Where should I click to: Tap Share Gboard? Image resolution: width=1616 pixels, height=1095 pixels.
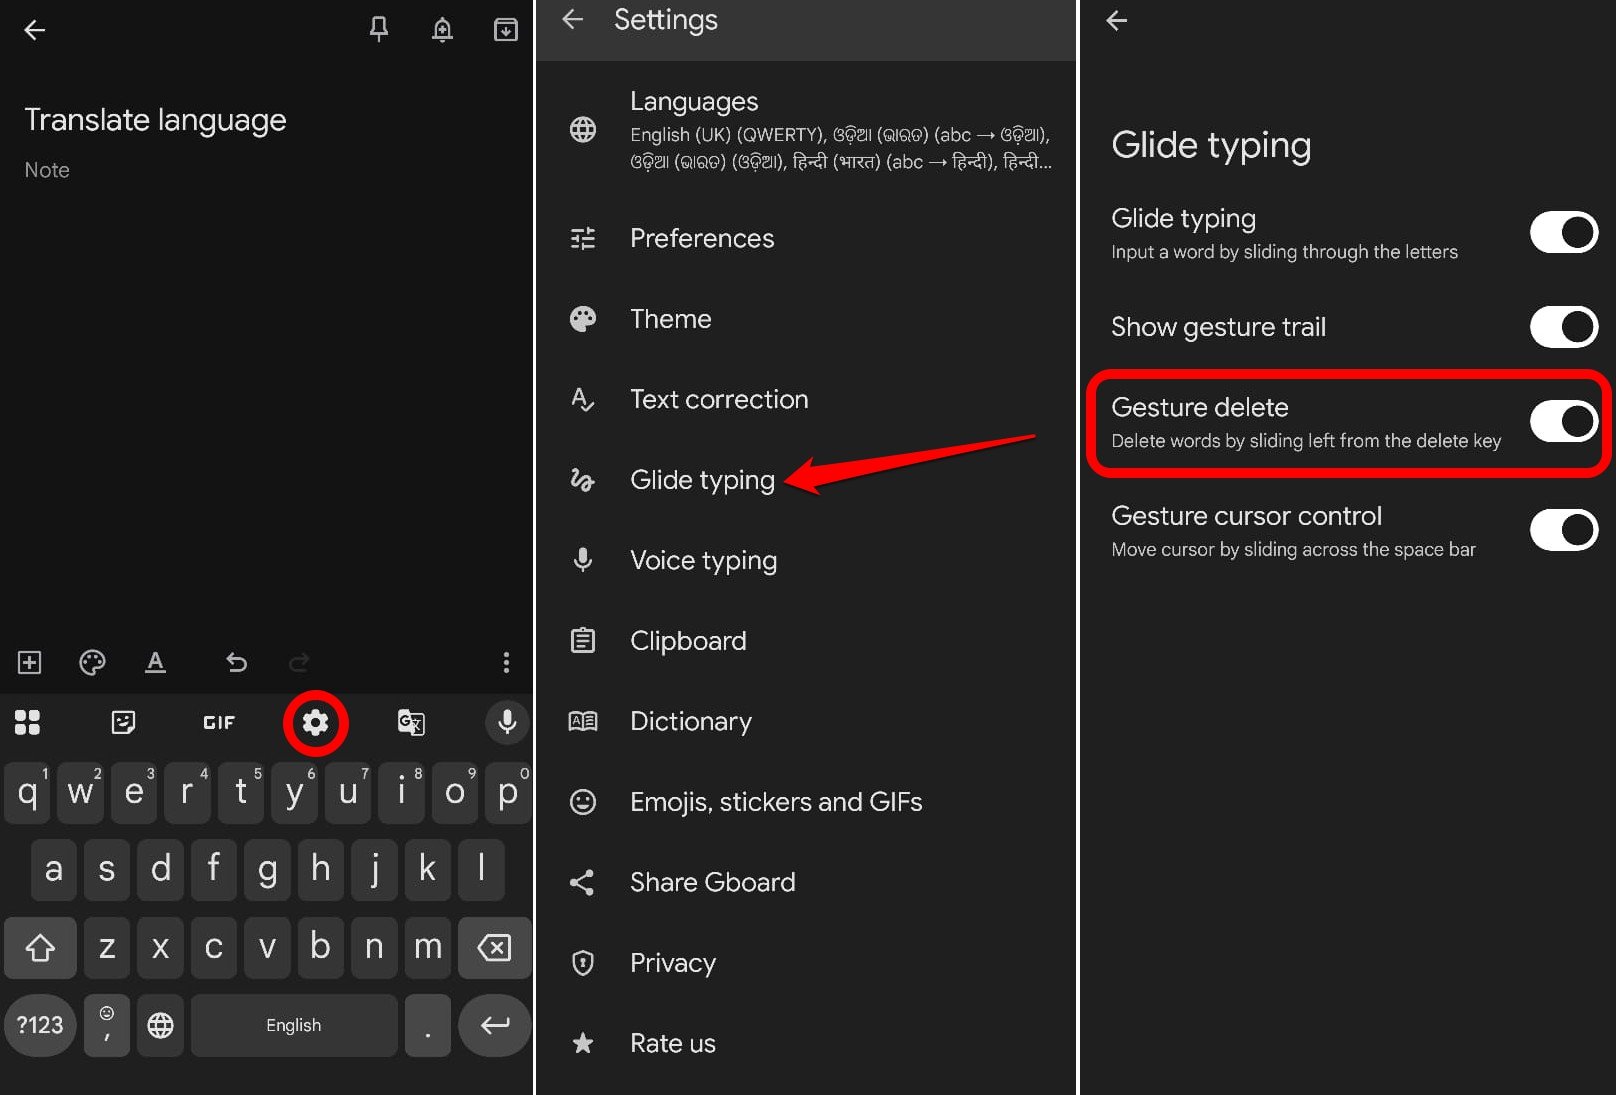coord(806,882)
